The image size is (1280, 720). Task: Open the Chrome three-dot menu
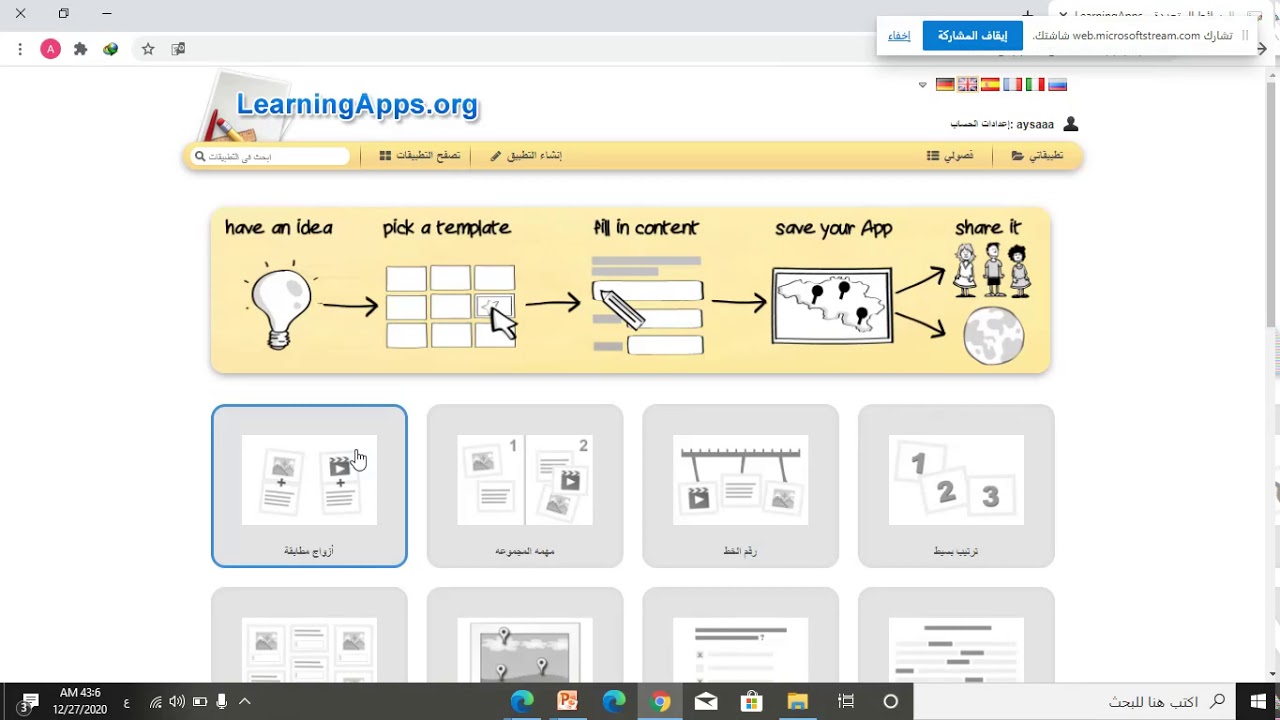[x=20, y=49]
